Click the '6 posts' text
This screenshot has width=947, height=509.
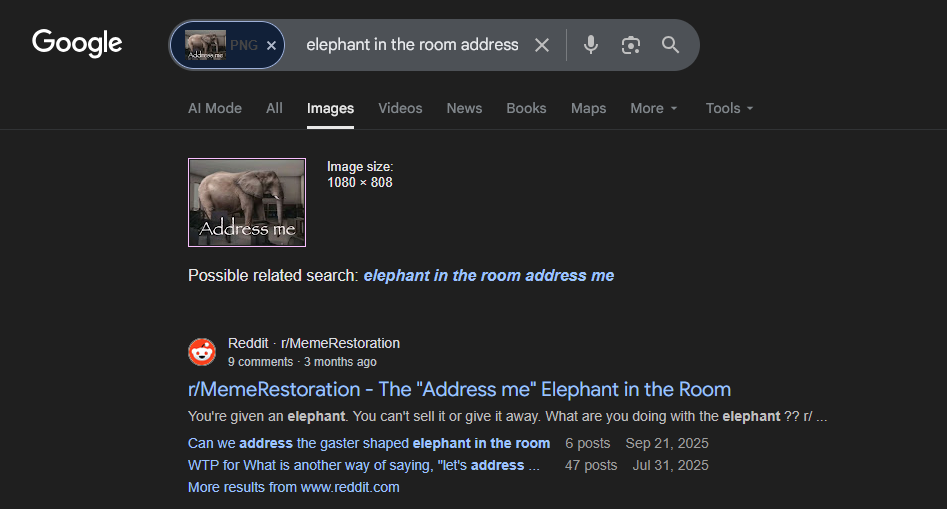click(588, 443)
